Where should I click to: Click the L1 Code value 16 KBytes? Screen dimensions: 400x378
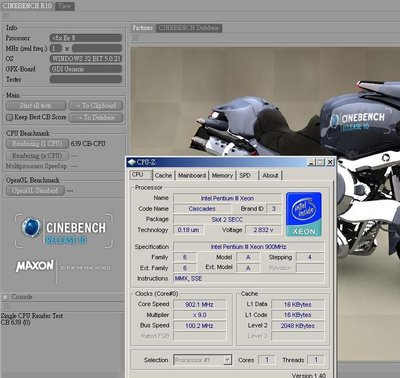pos(297,315)
